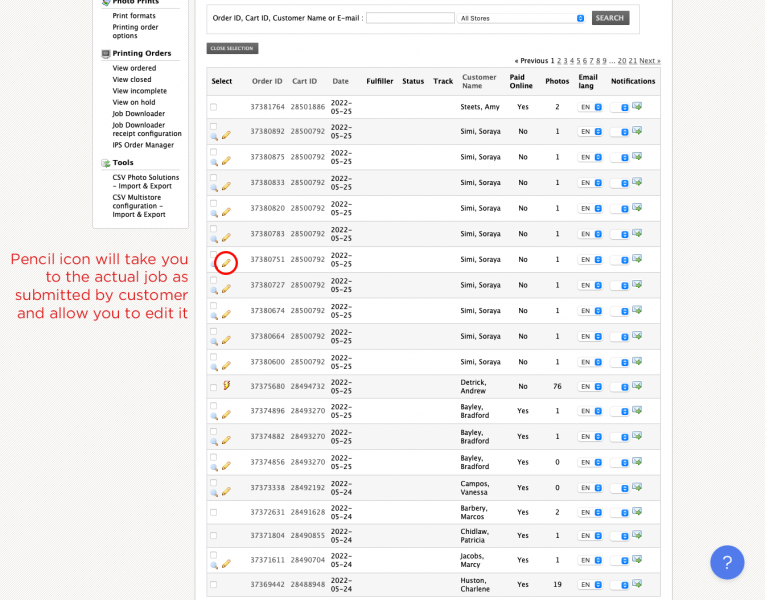This screenshot has height=600, width=765.
Task: Check the box for order 37371804
Action: click(x=214, y=536)
